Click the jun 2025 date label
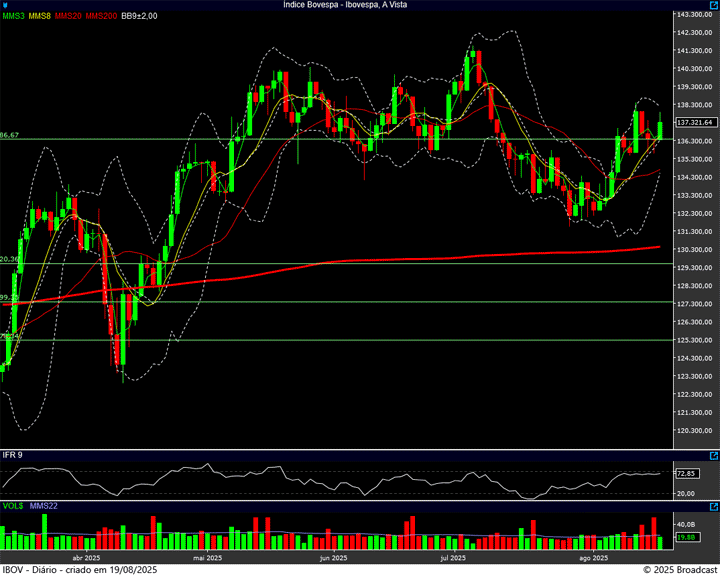This screenshot has height=575, width=720. (x=333, y=558)
